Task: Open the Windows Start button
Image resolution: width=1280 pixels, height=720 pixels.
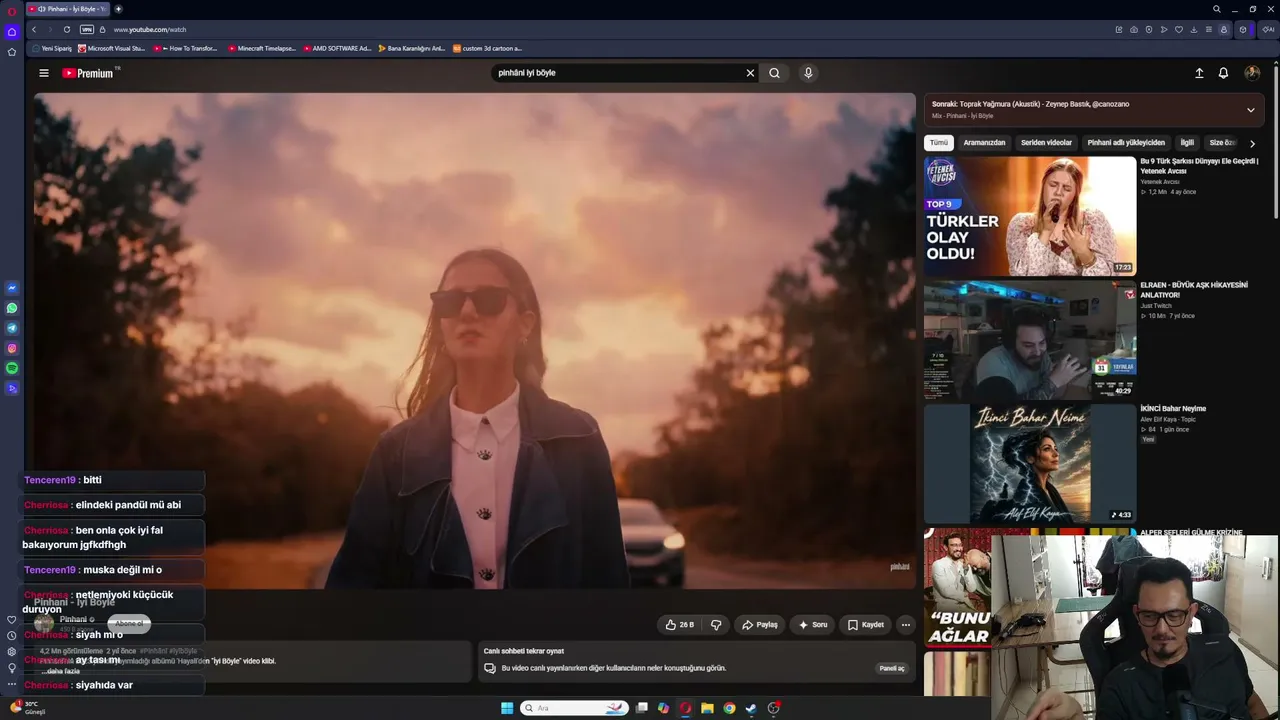Action: [x=507, y=708]
